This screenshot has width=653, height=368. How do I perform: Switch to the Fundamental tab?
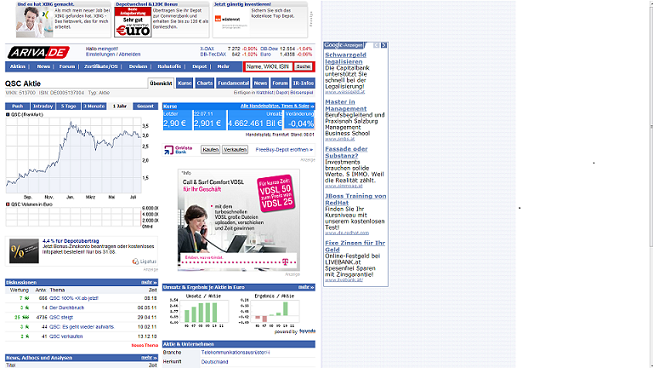233,83
